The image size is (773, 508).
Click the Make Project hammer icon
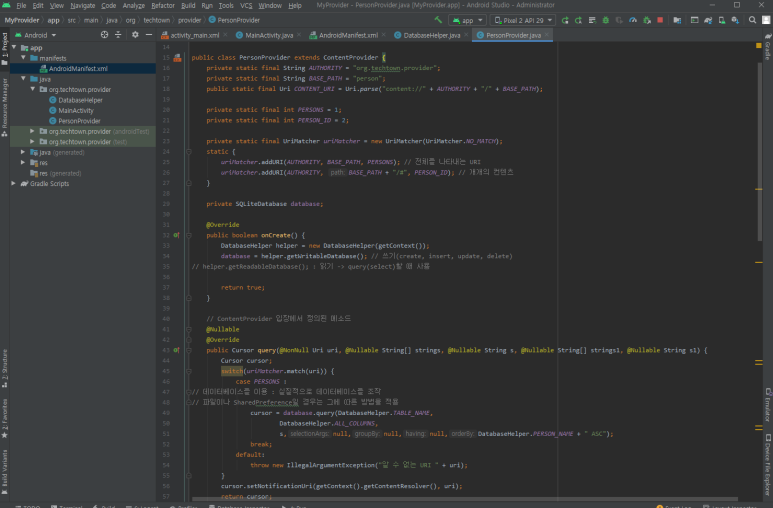click(438, 20)
